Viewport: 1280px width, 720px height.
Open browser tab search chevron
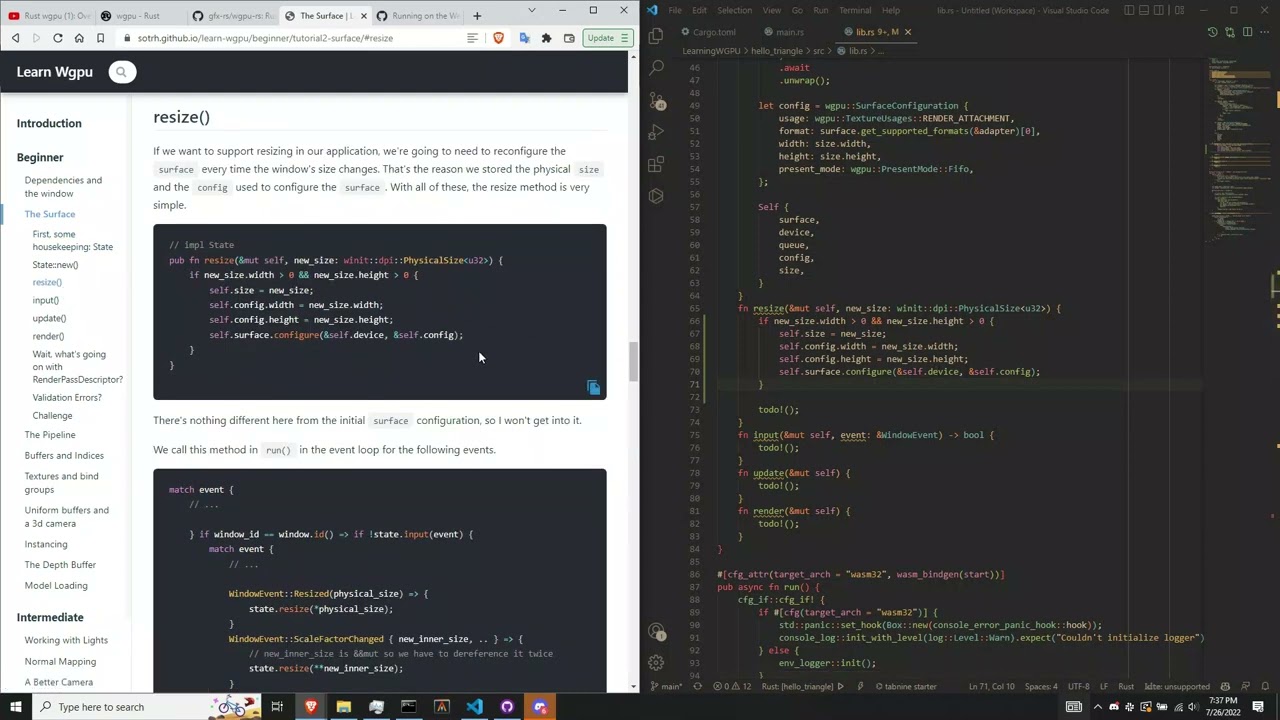[531, 10]
